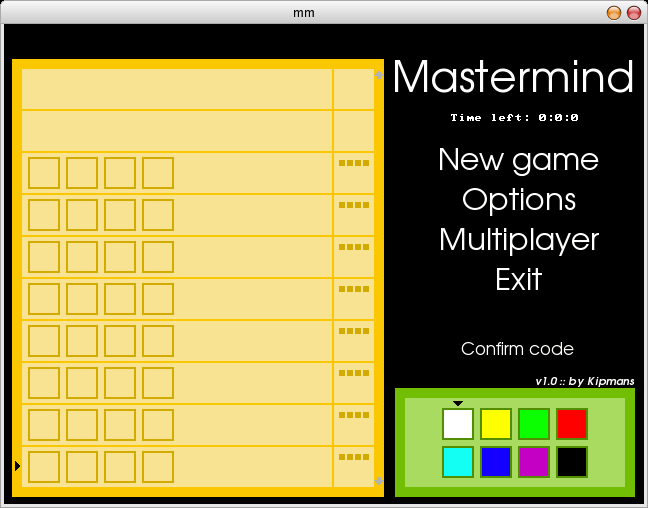Click fourth peg slot in topmost peg row
The height and width of the screenshot is (508, 648).
click(x=158, y=173)
